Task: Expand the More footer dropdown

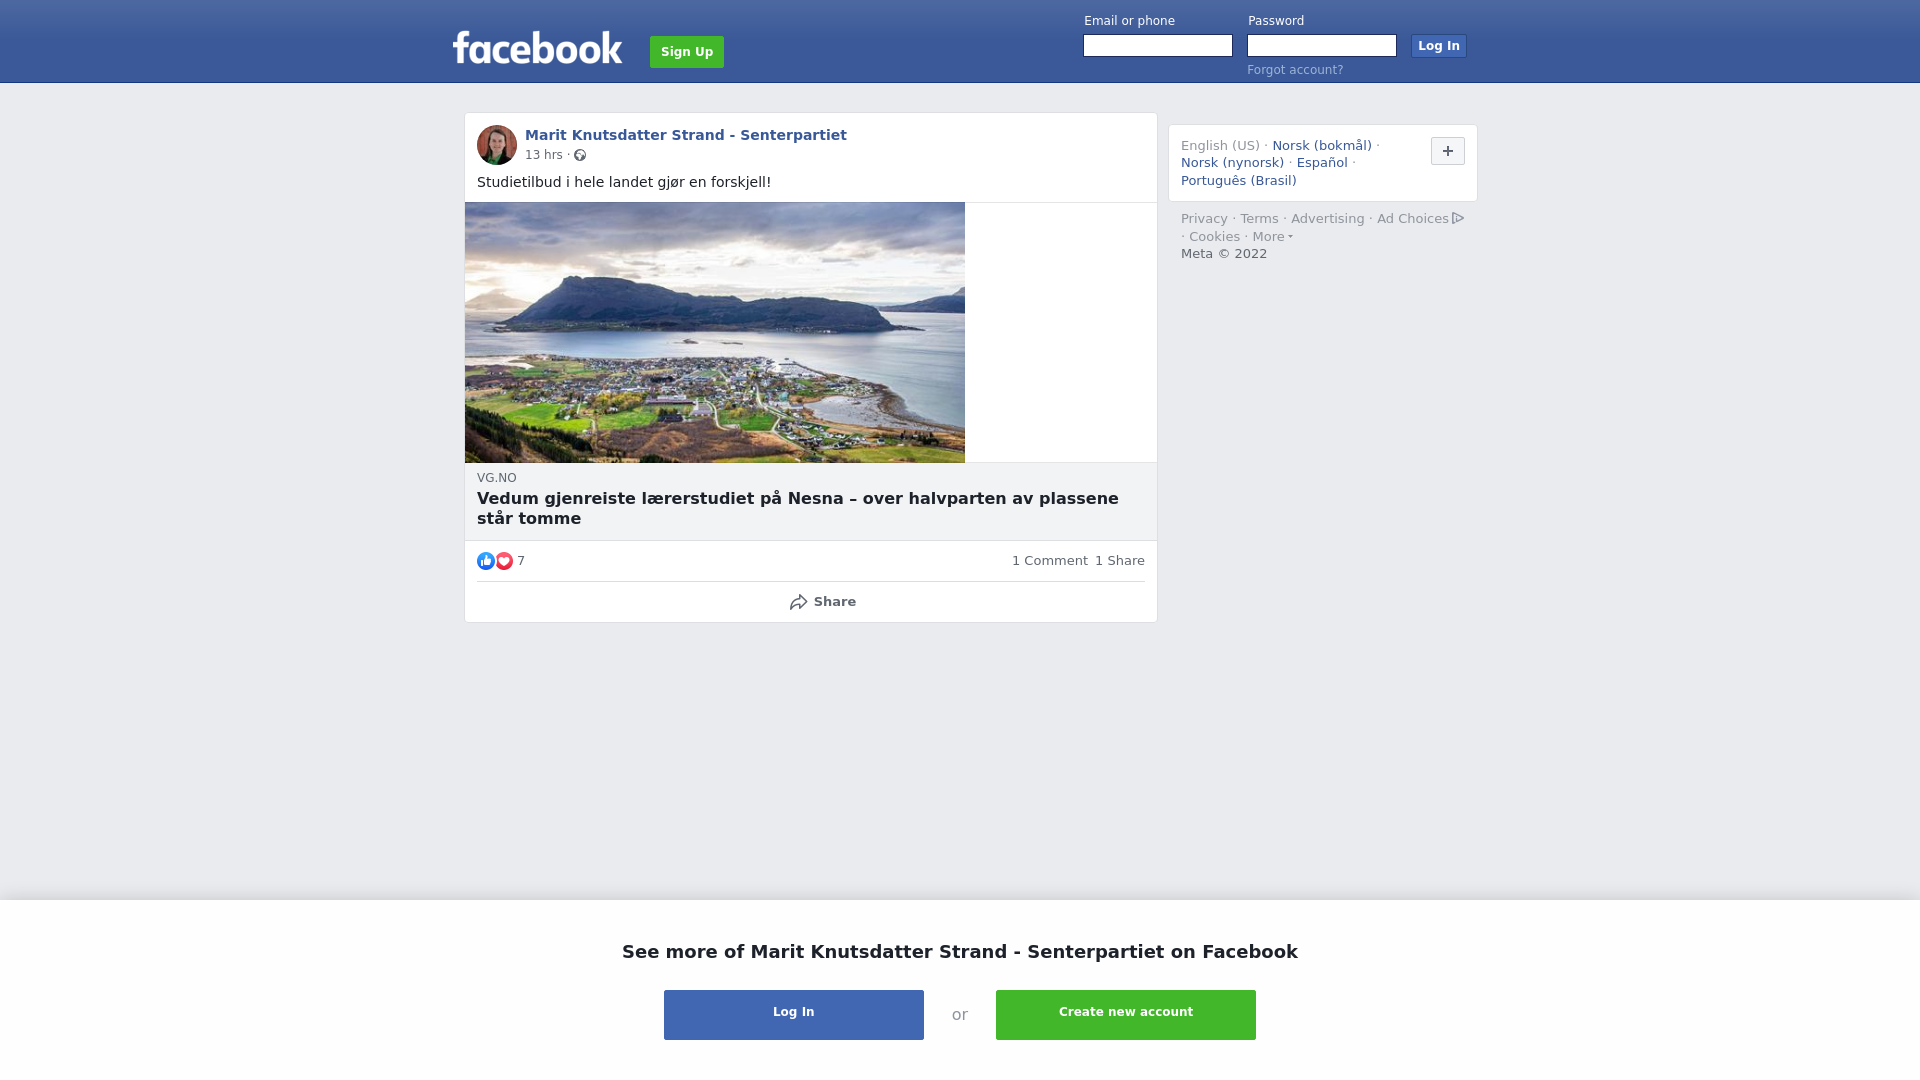Action: [x=1273, y=237]
